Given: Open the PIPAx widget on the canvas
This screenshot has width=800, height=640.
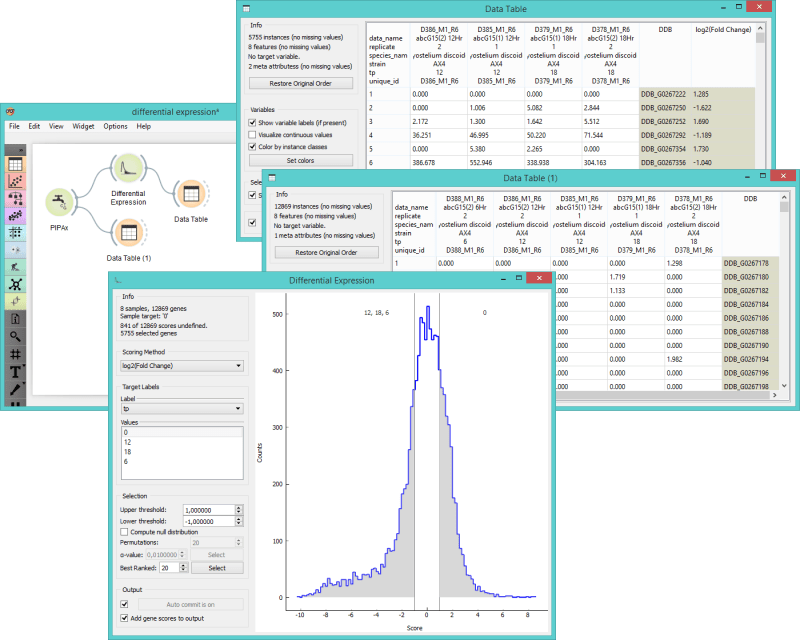Looking at the screenshot, I should 58,204.
